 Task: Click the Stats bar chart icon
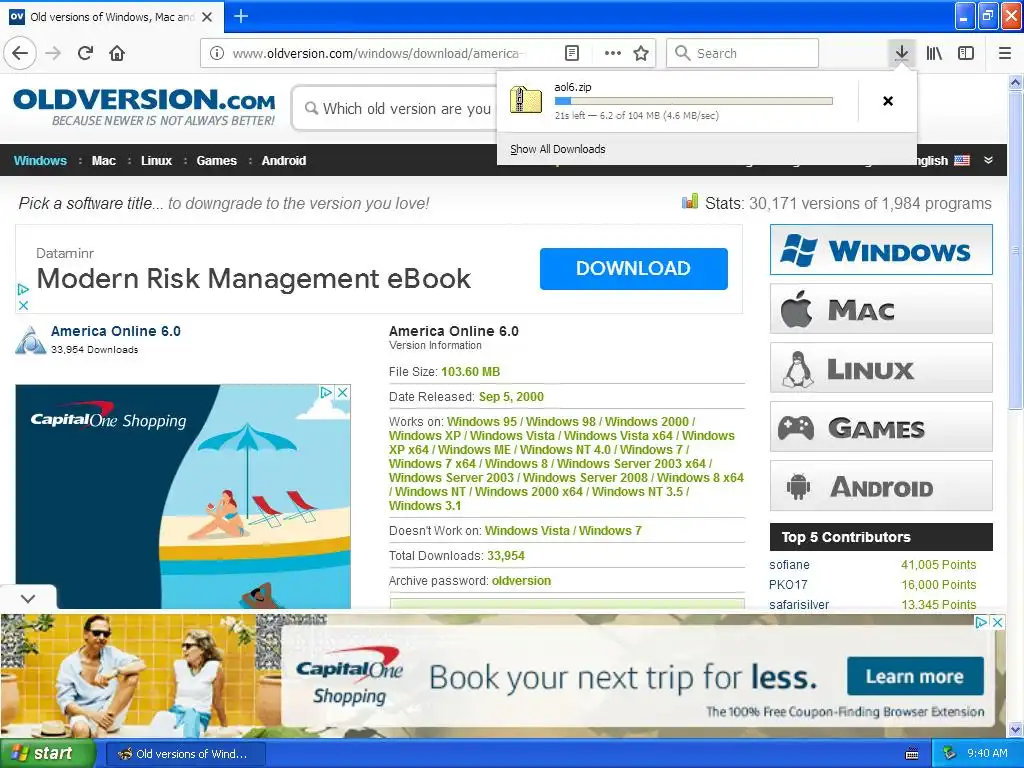coord(690,201)
